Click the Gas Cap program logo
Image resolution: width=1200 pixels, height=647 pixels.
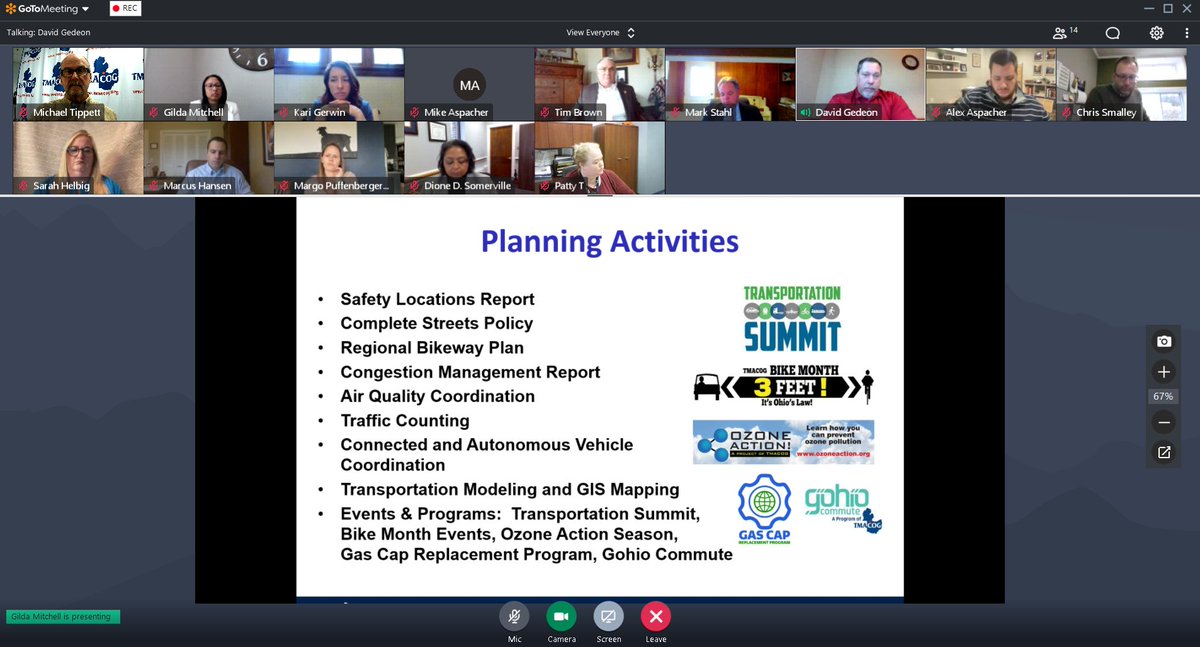click(x=764, y=509)
